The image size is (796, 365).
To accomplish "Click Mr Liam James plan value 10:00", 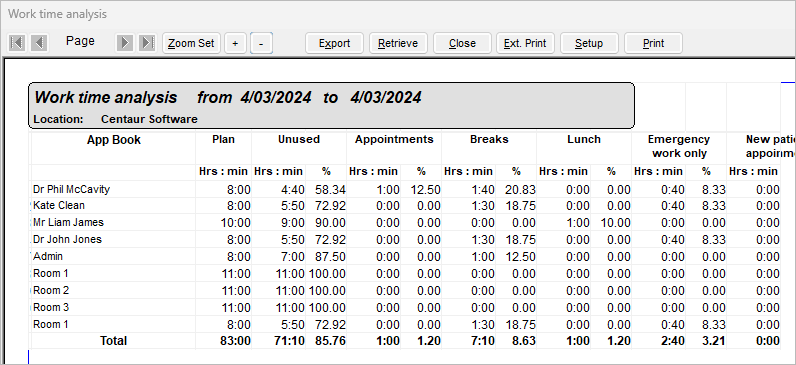I will (x=236, y=223).
